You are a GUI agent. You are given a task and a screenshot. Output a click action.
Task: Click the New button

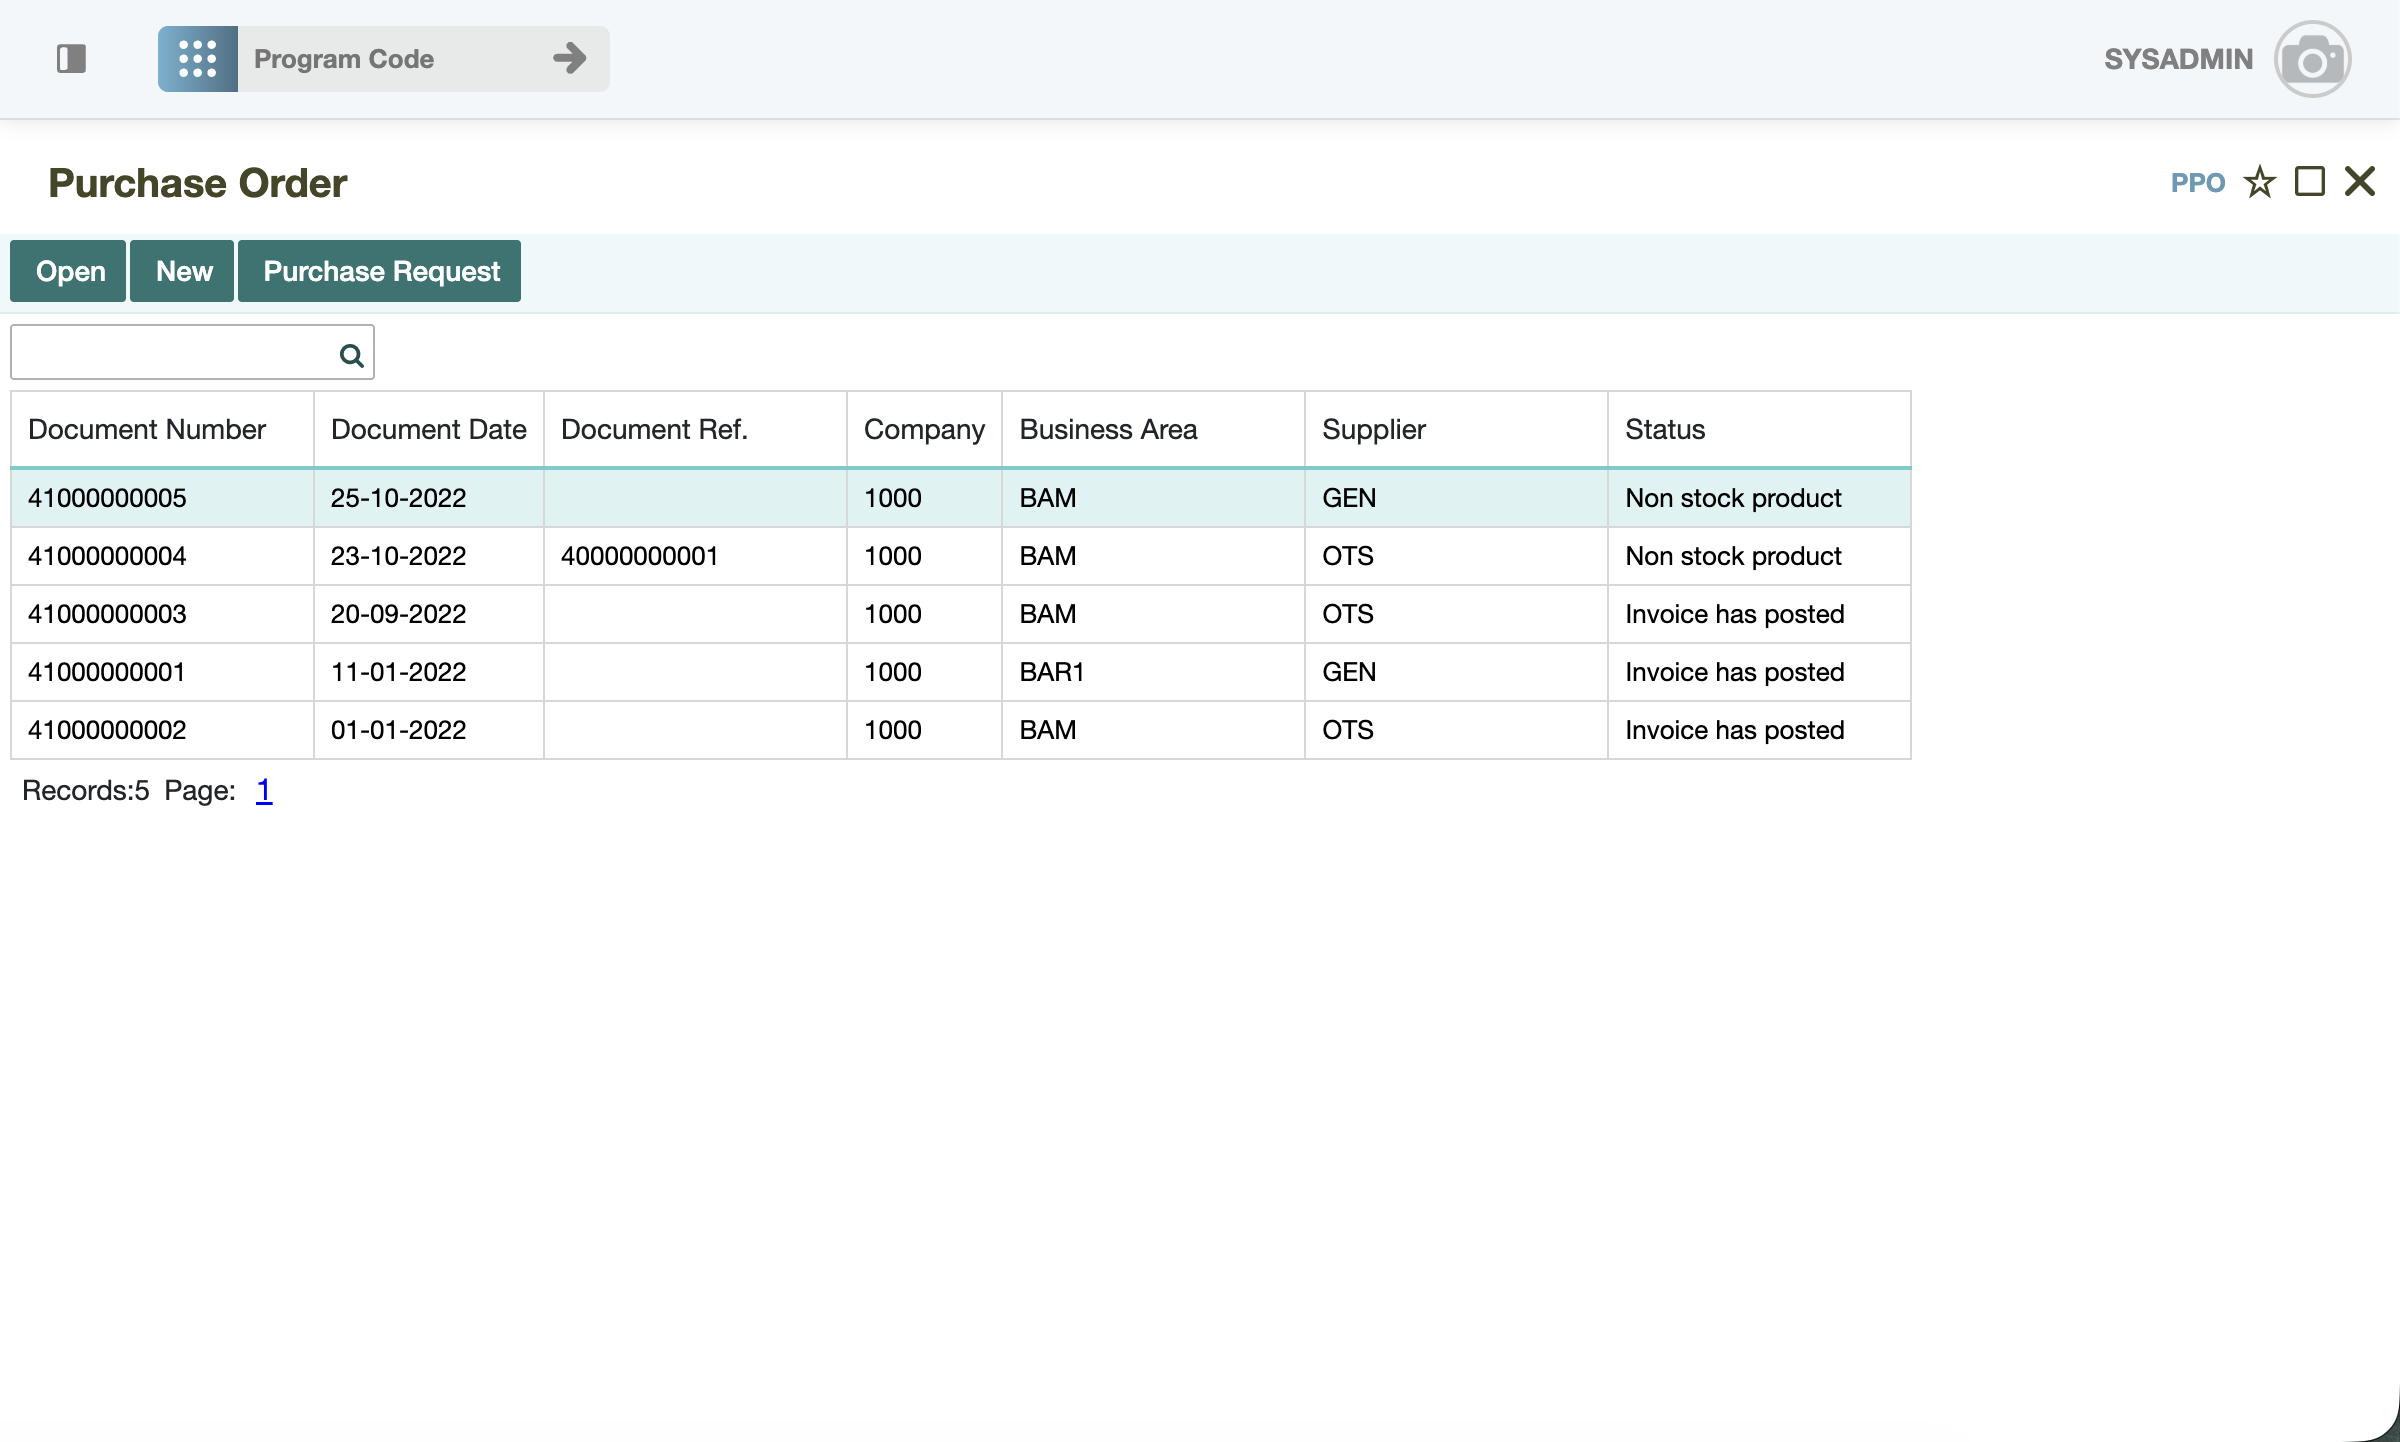point(183,271)
